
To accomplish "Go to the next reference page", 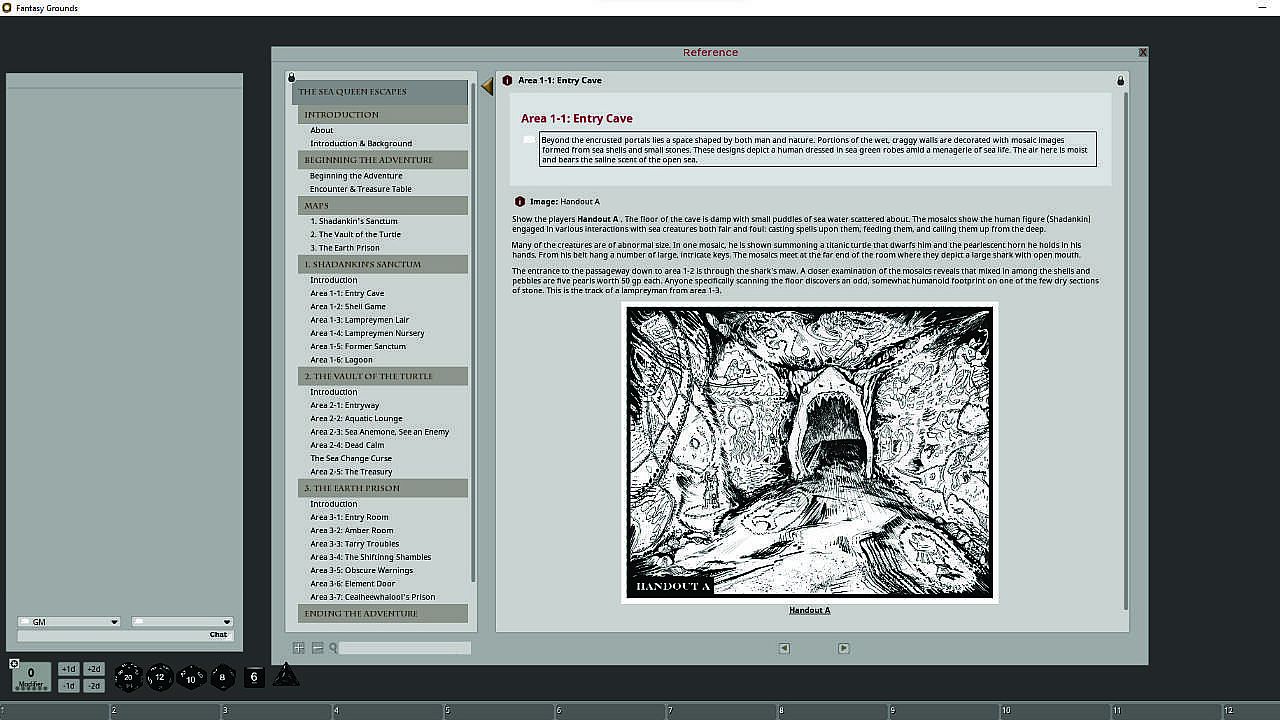I will click(x=843, y=648).
